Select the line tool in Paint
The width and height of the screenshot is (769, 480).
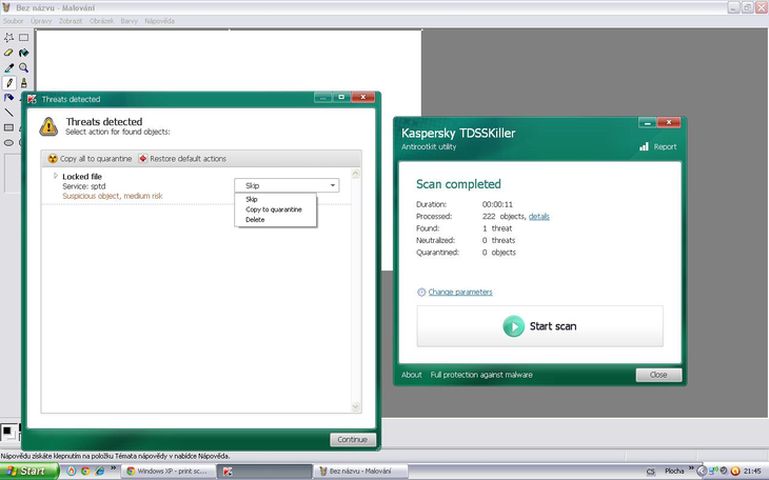pyautogui.click(x=9, y=113)
